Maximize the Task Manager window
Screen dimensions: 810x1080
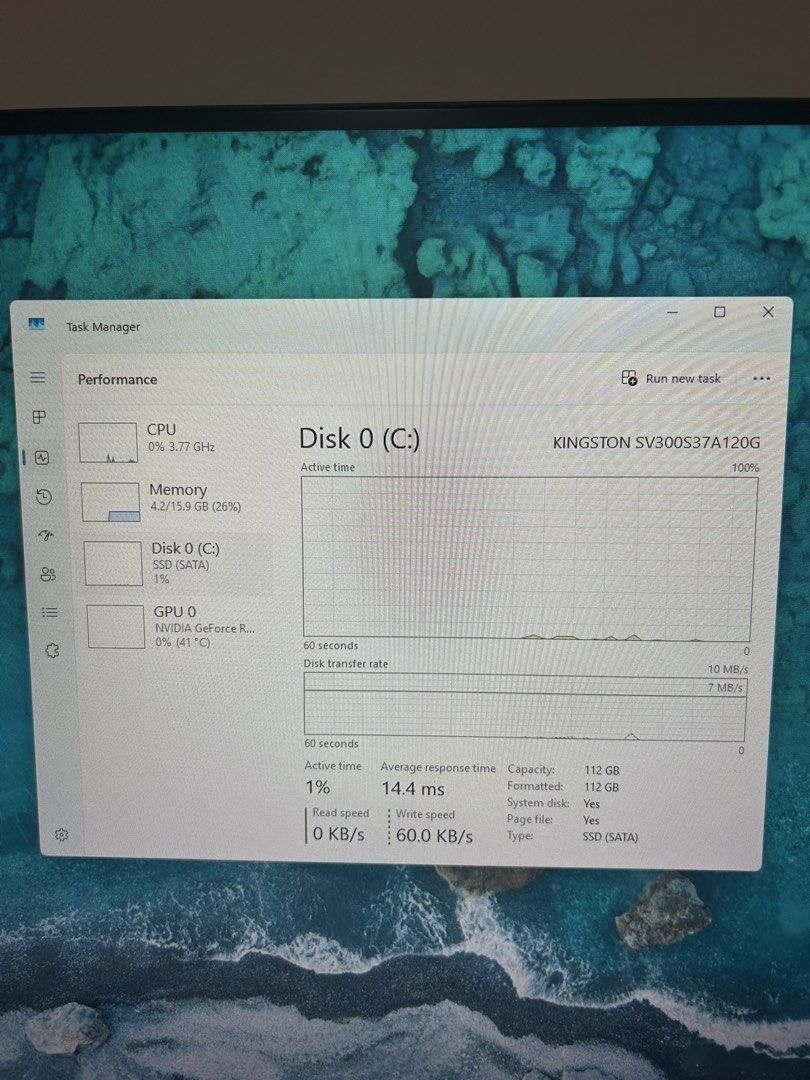click(719, 312)
